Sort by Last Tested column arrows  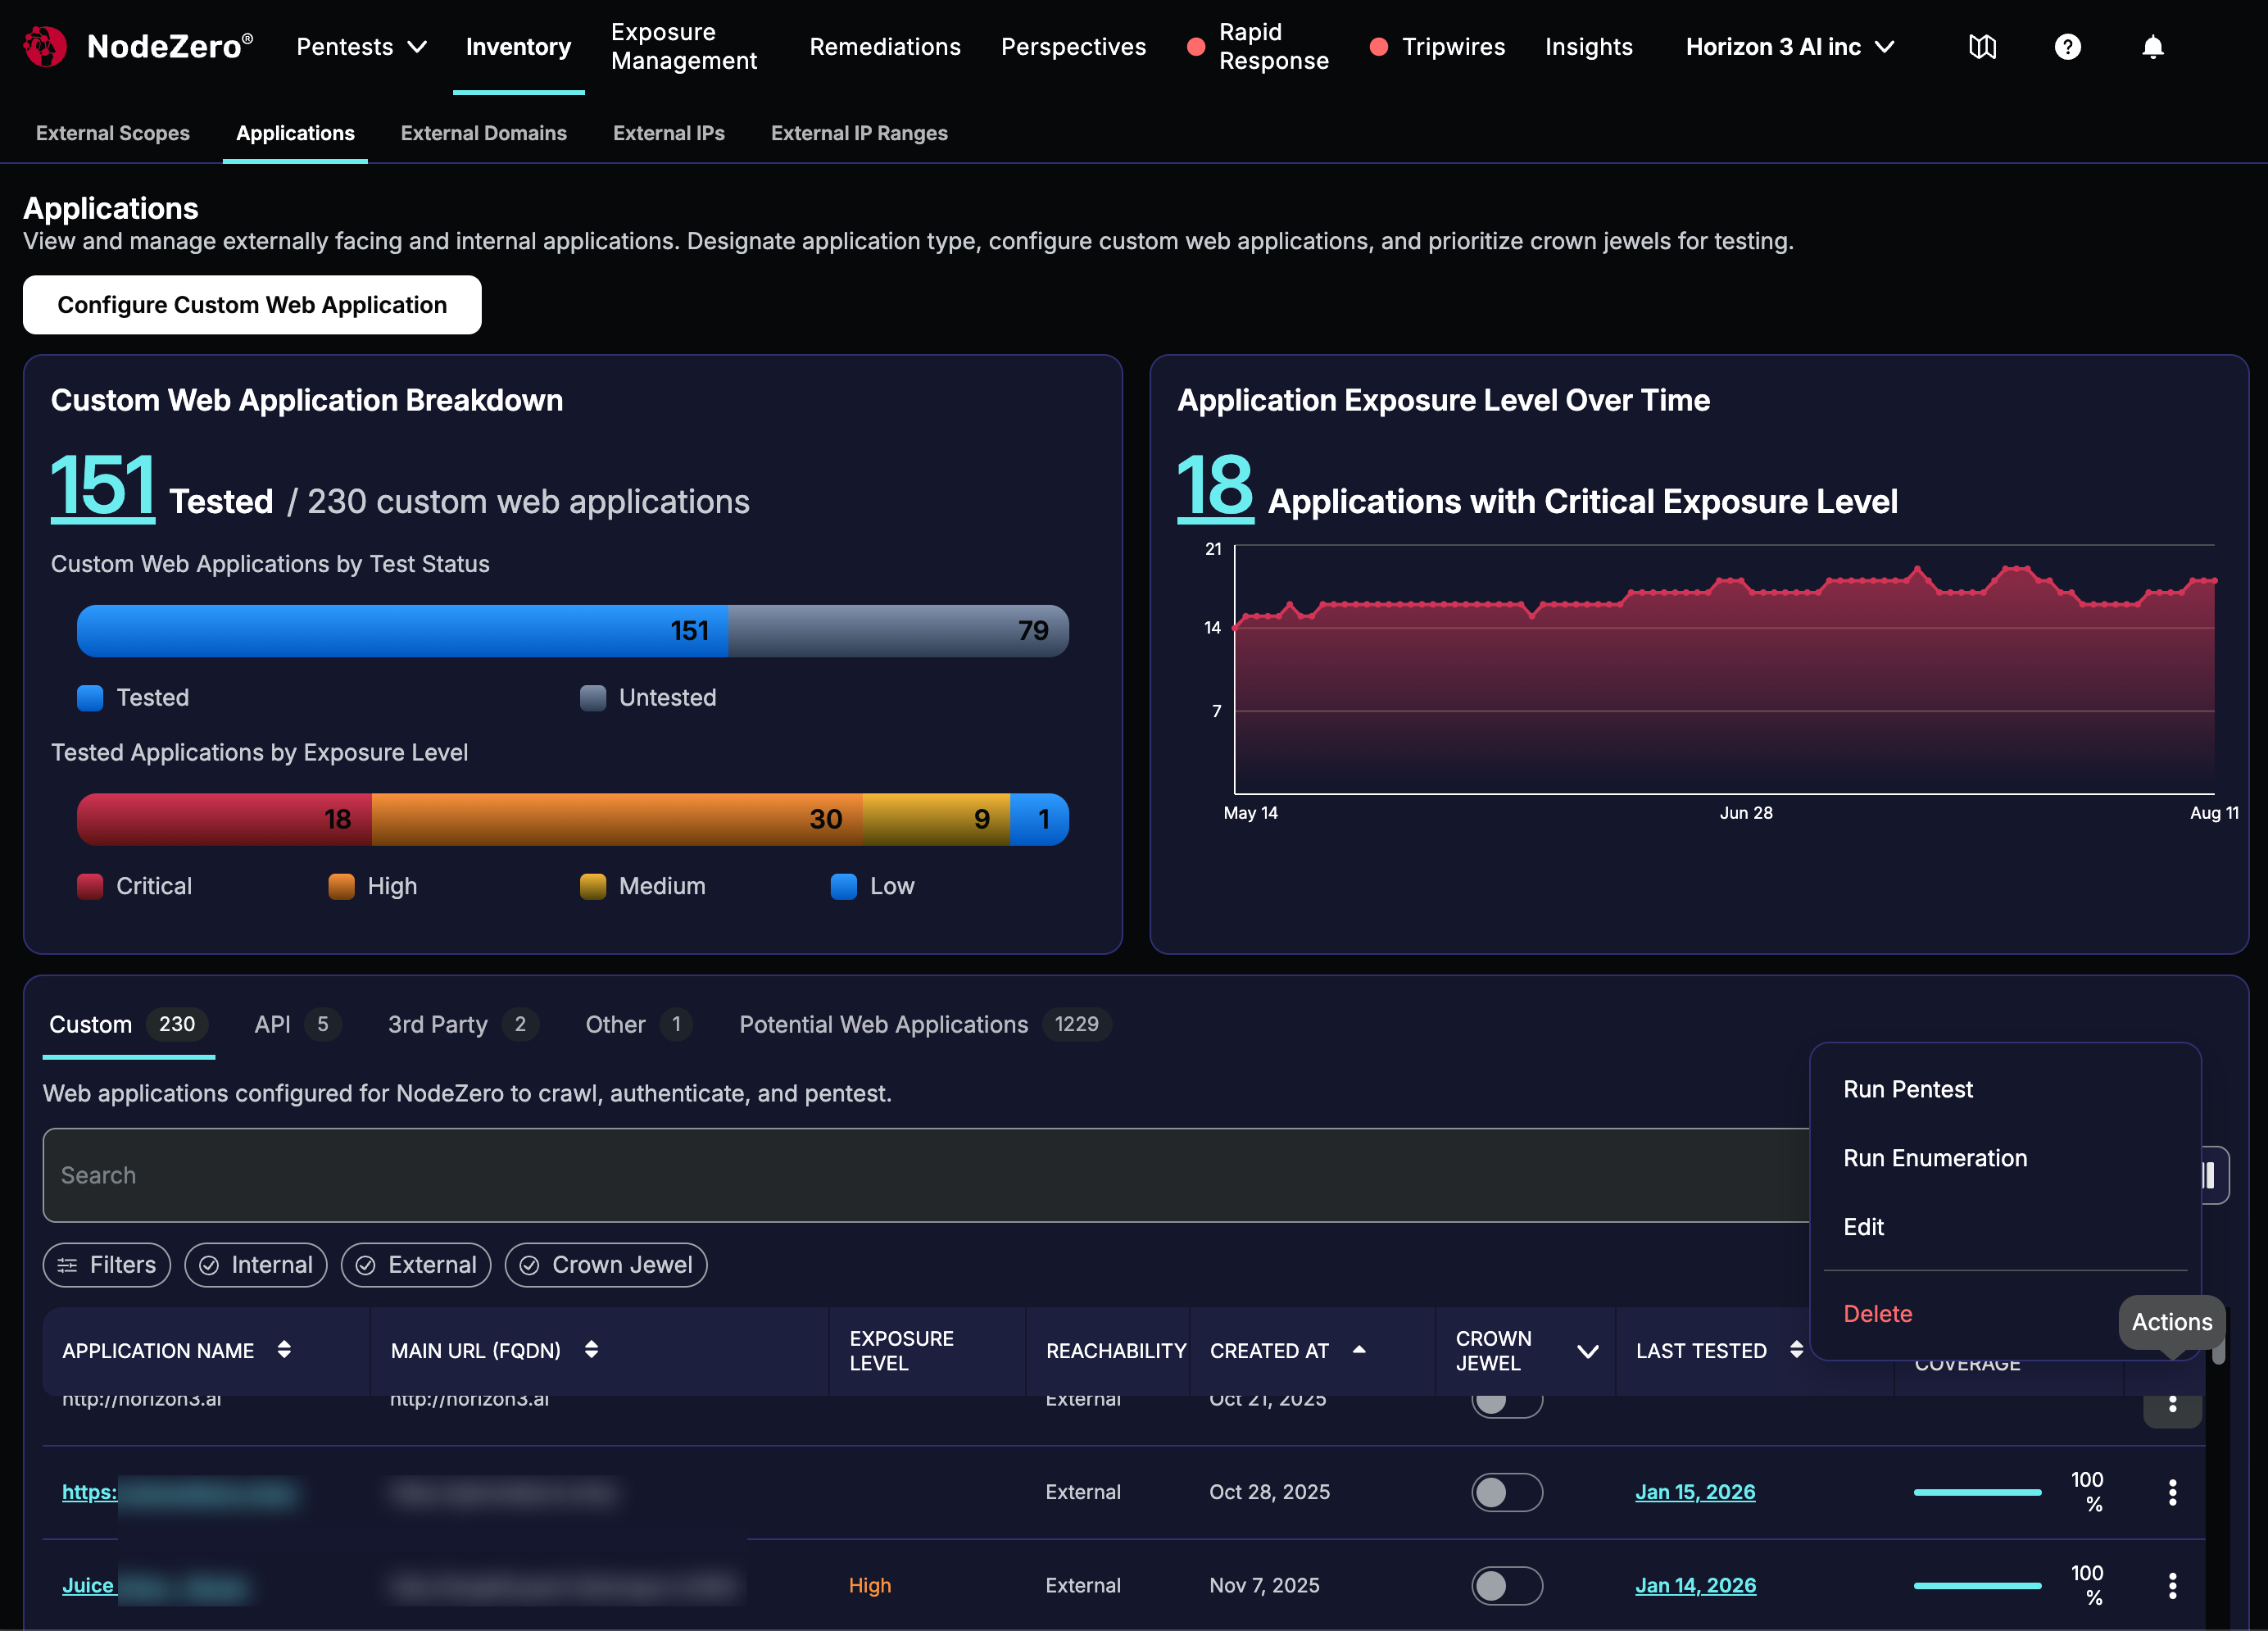click(1796, 1349)
